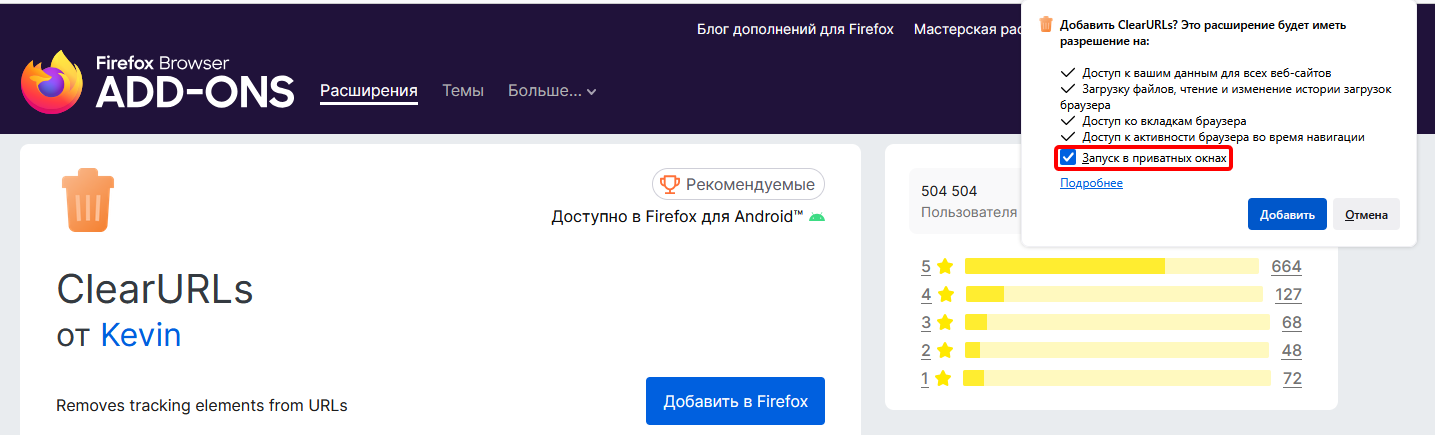
Task: Click the Firefox Browser Add-ons logo
Action: click(x=158, y=83)
